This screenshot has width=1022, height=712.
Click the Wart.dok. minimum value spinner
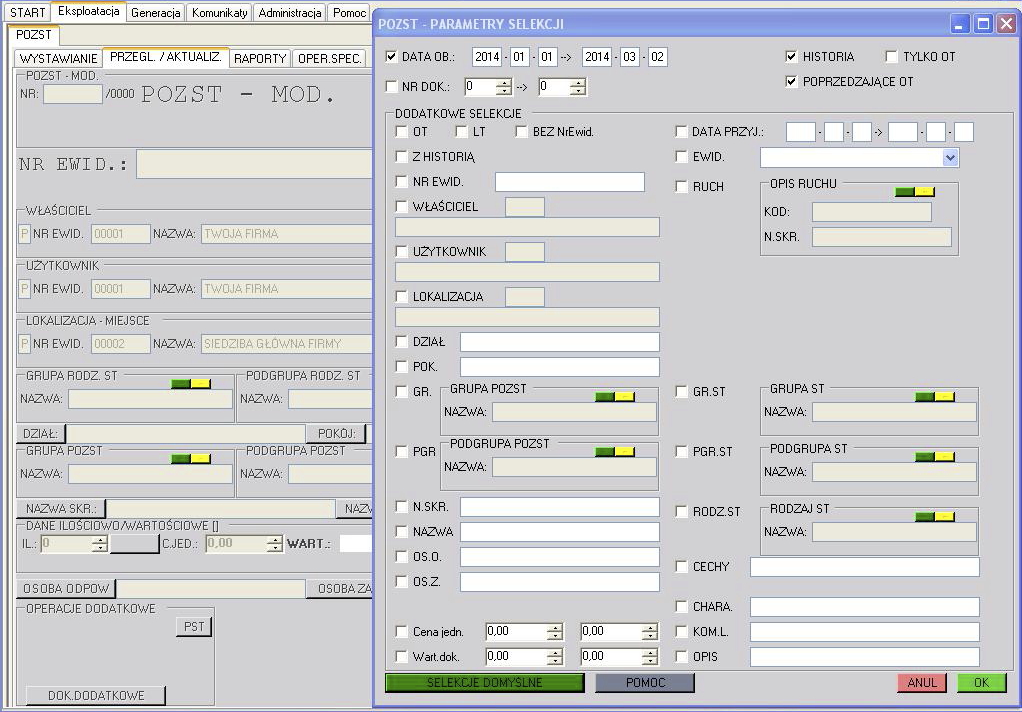(x=555, y=657)
